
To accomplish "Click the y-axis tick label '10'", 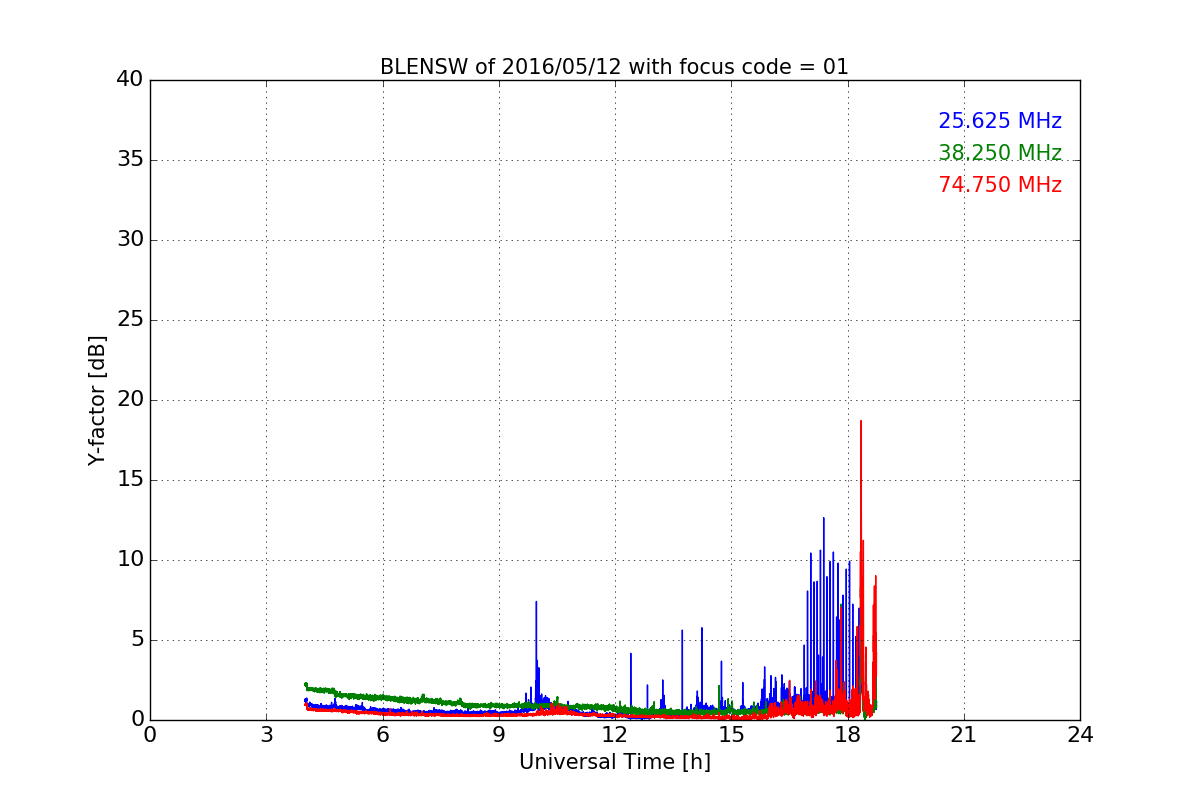I will 130,560.
